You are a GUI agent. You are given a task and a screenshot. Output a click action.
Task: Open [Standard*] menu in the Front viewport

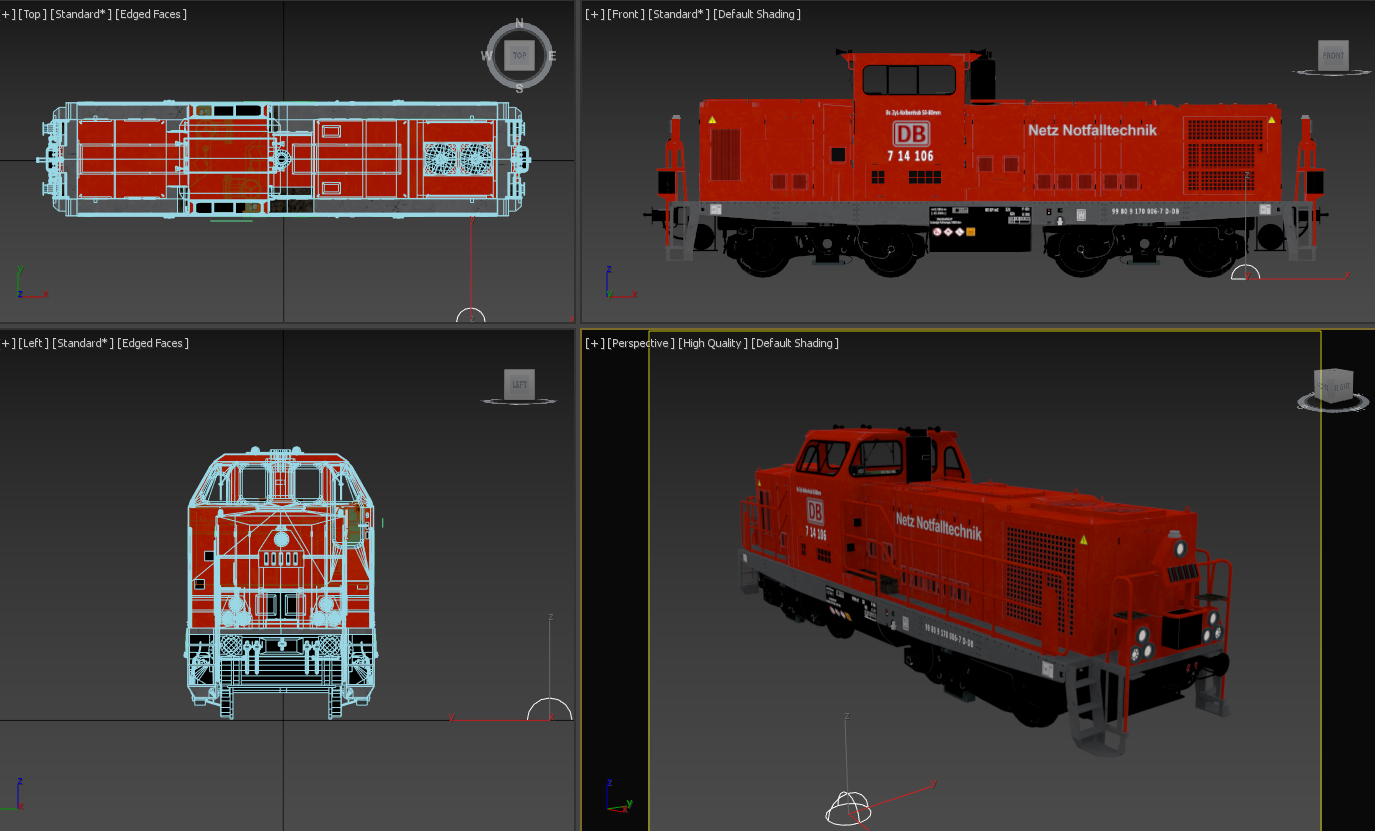click(679, 14)
